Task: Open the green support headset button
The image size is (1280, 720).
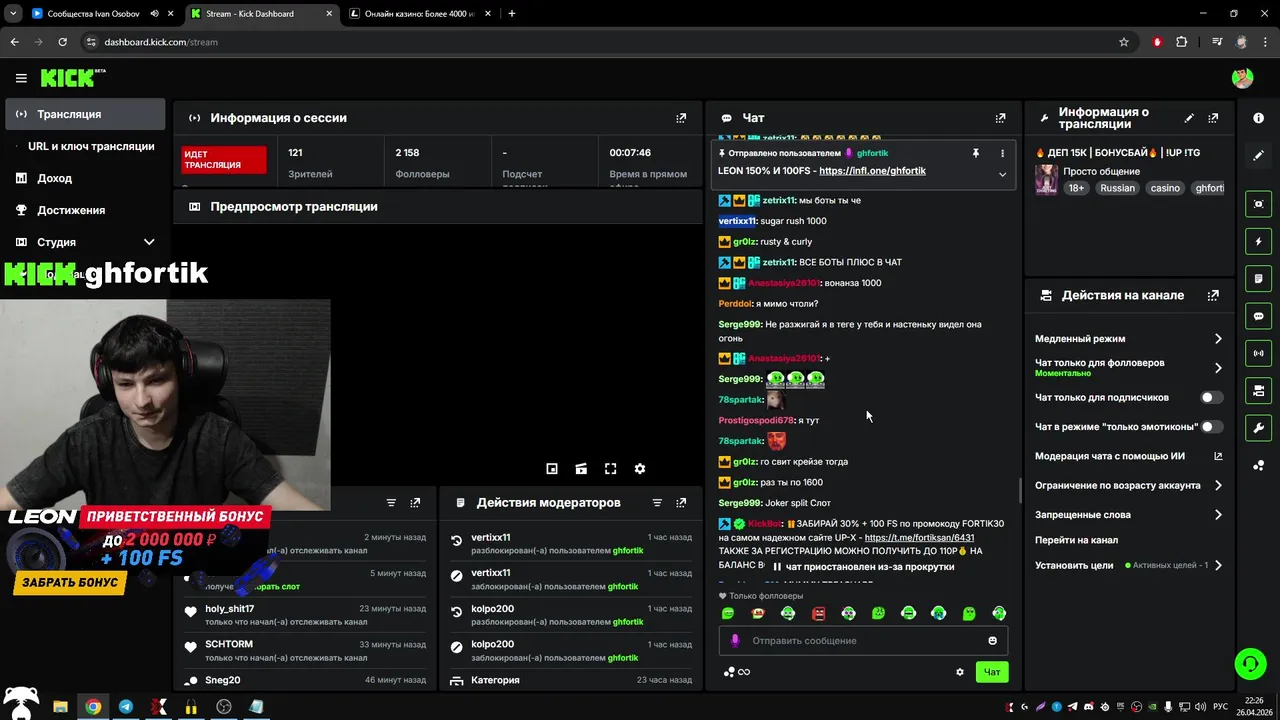Action: coord(1249,664)
